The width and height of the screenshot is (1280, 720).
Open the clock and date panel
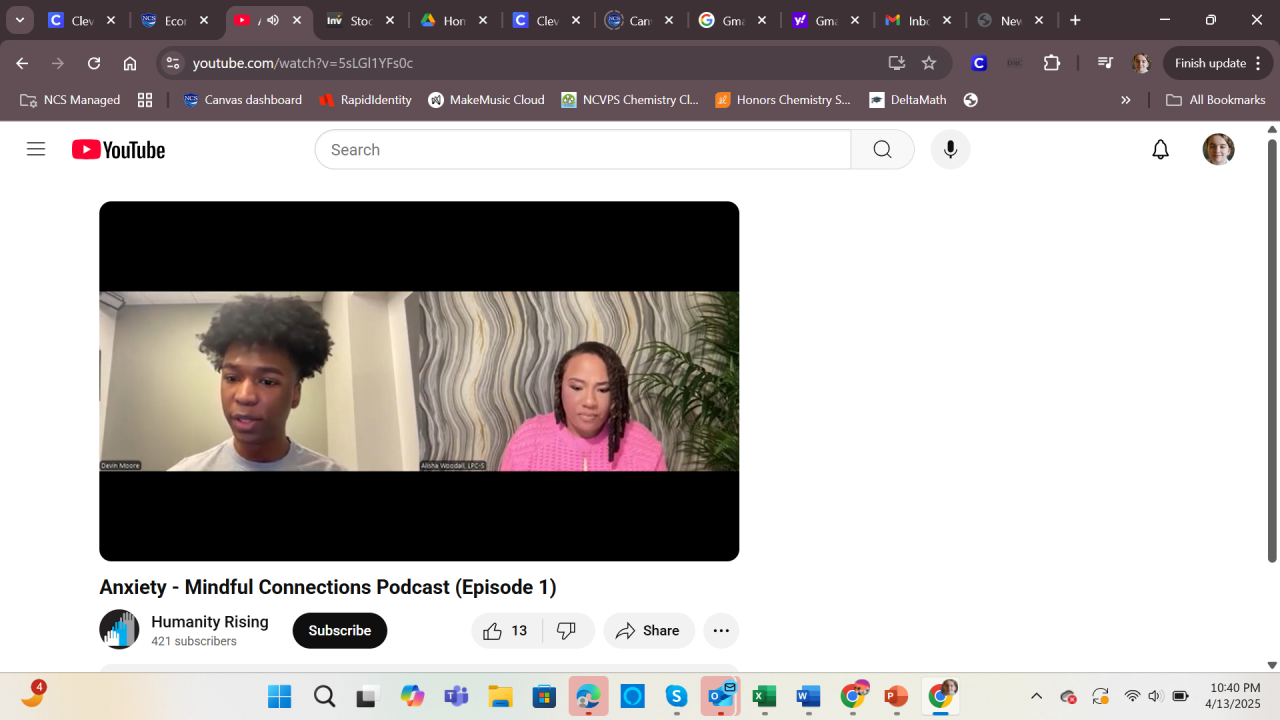[1235, 696]
